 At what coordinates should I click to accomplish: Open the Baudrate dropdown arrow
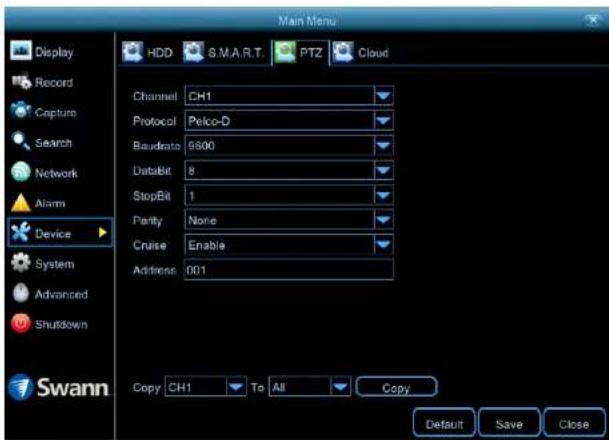point(383,146)
